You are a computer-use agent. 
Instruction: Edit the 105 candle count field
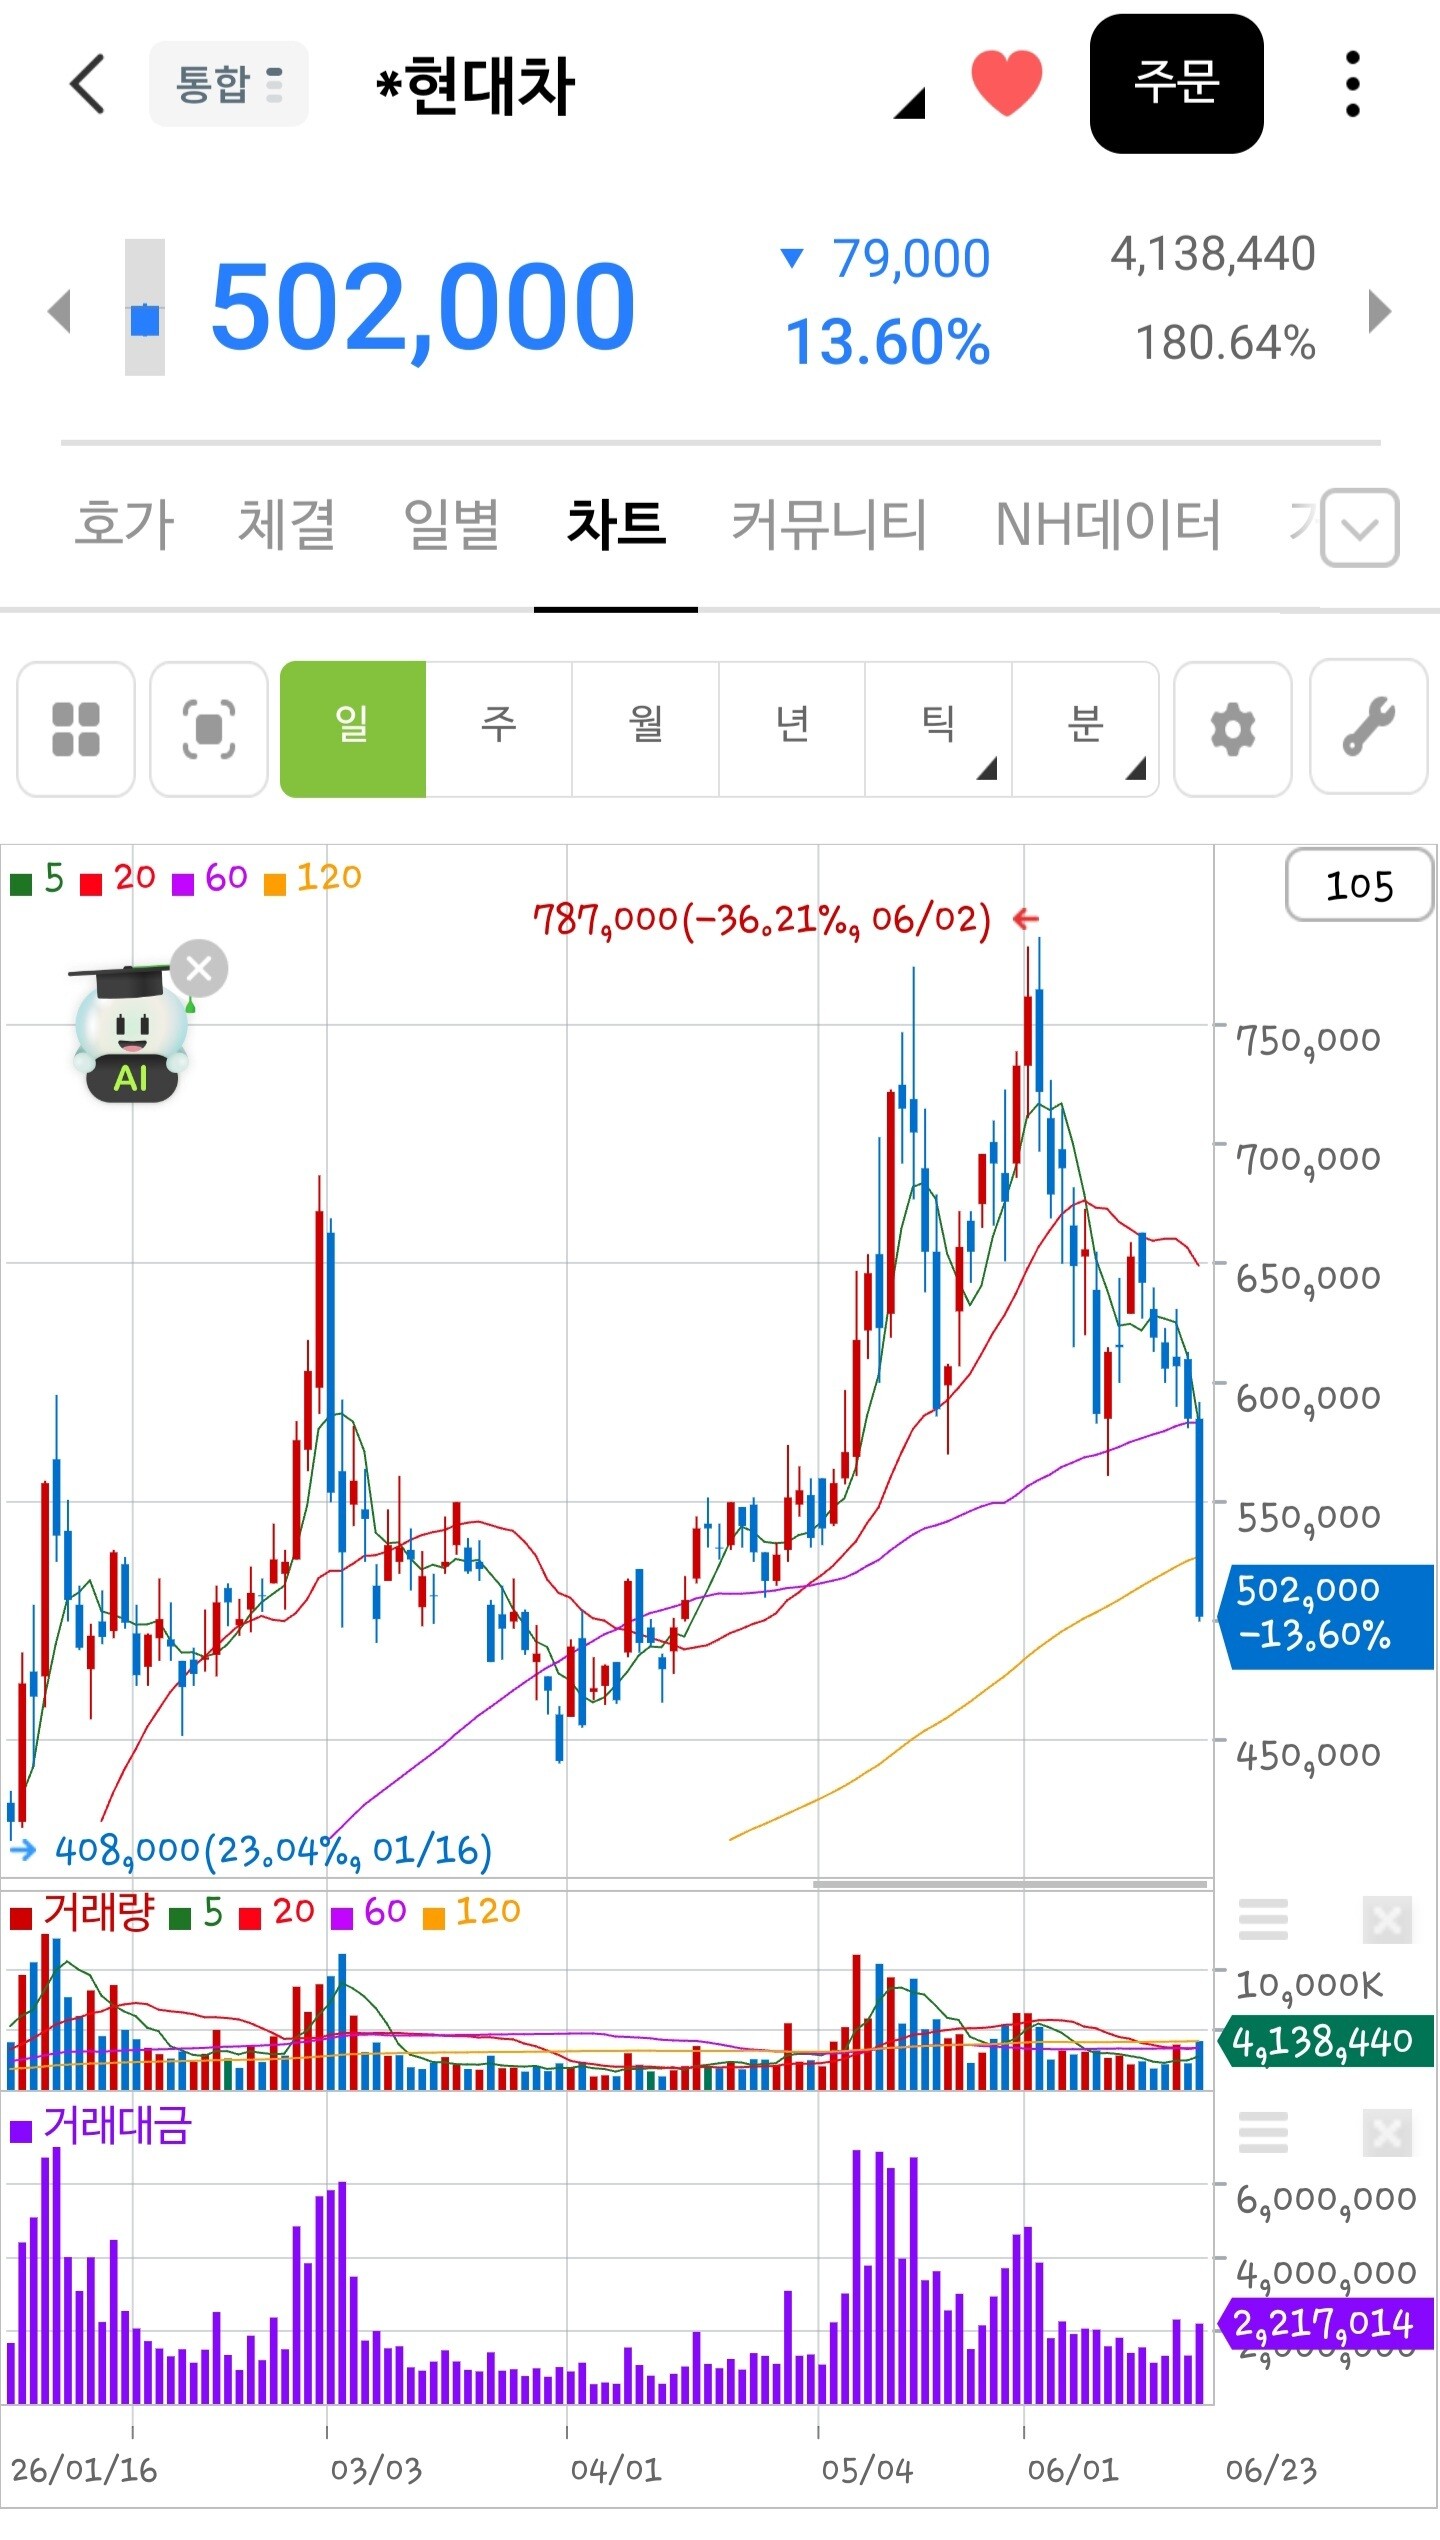pyautogui.click(x=1359, y=885)
